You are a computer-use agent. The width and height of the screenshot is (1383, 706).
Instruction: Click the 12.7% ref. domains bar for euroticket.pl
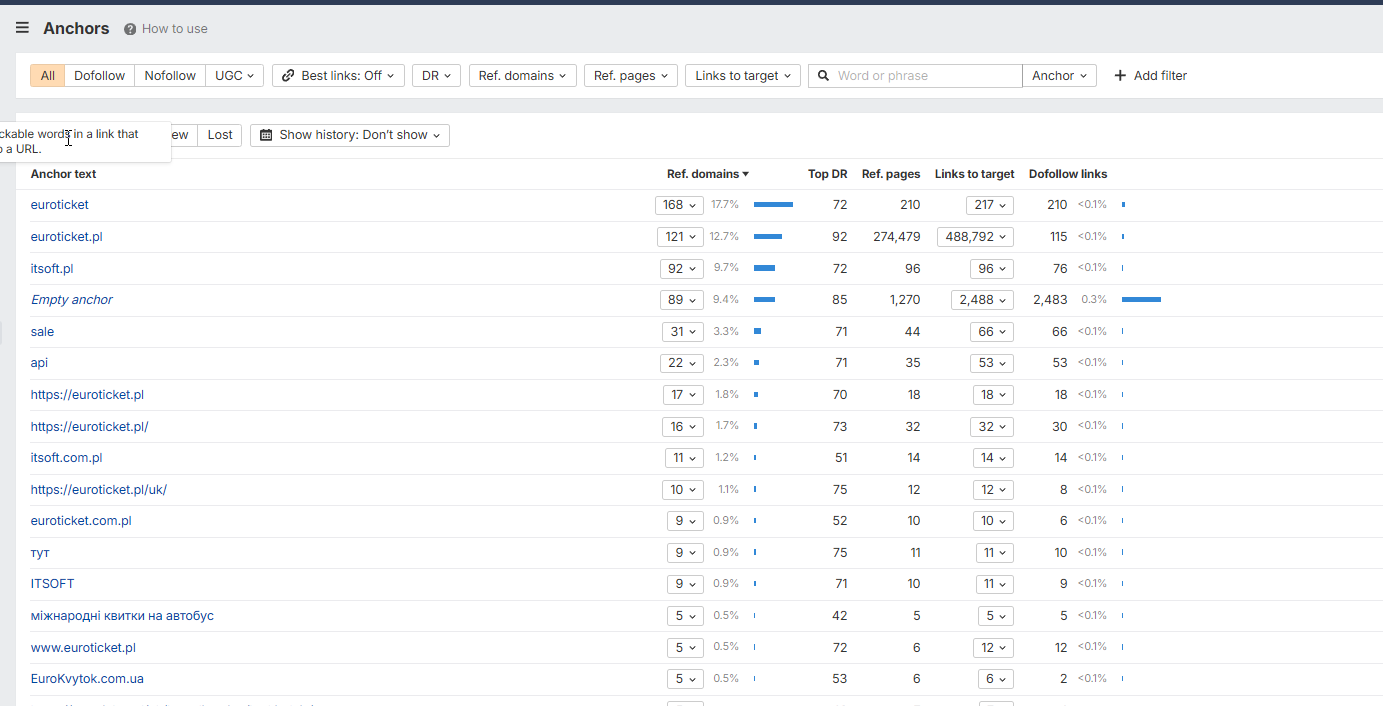768,237
